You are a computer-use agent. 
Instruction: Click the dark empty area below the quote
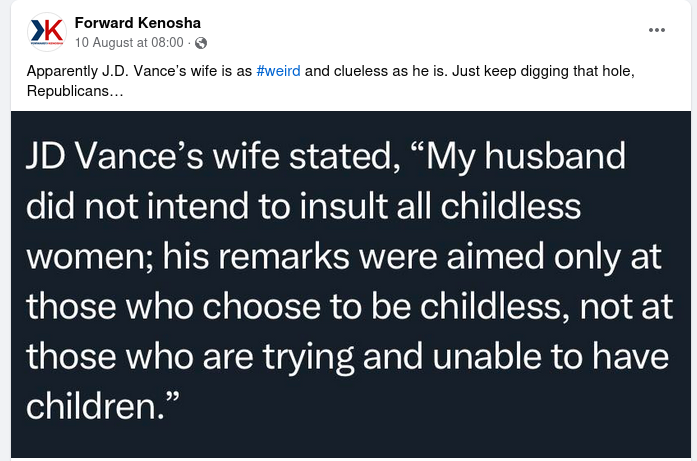point(400,440)
